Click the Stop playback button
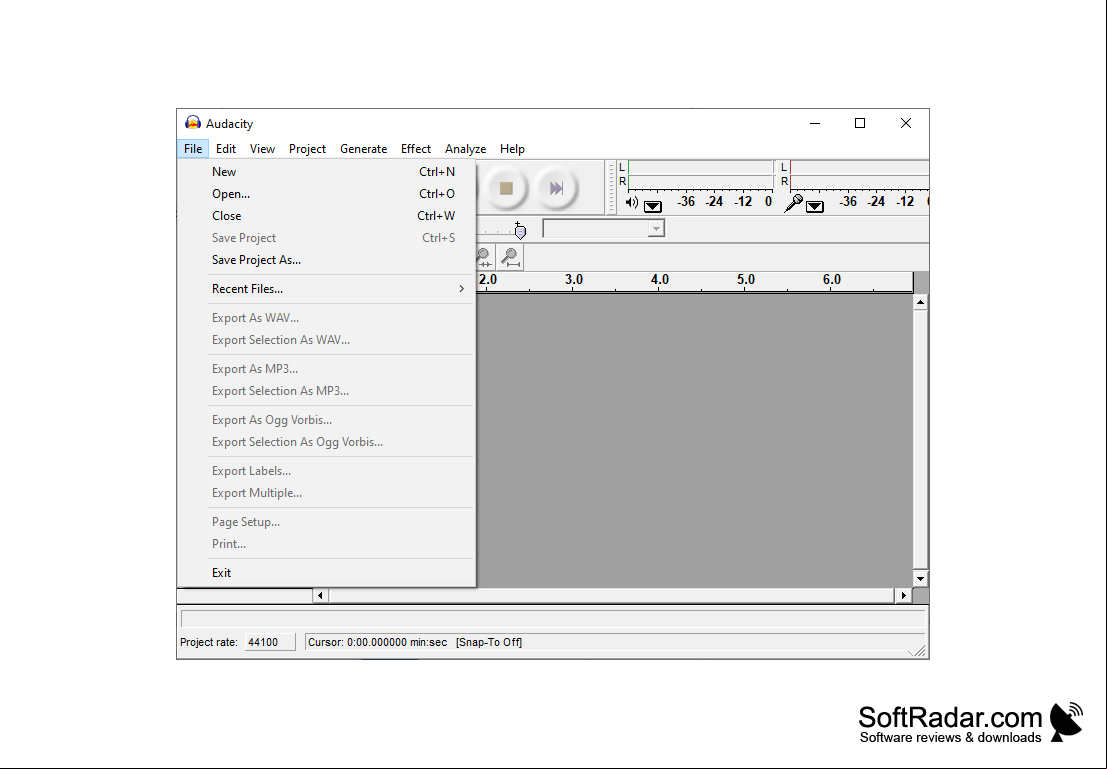1107x769 pixels. (505, 188)
